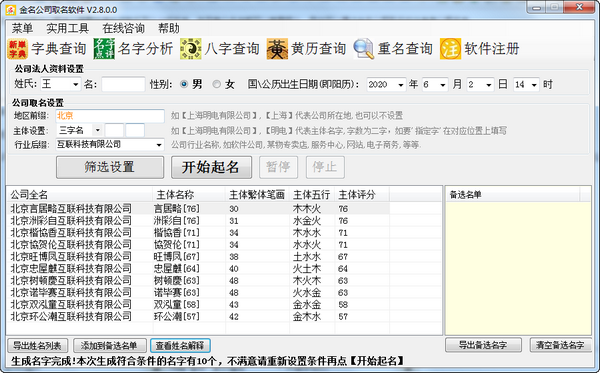Click the 木木火 five elements cell
The image size is (600, 373).
pyautogui.click(x=307, y=208)
